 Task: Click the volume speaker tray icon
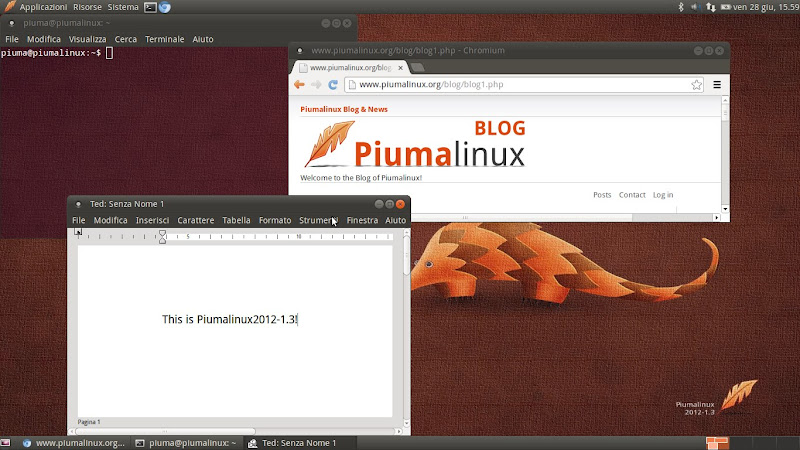click(x=695, y=7)
